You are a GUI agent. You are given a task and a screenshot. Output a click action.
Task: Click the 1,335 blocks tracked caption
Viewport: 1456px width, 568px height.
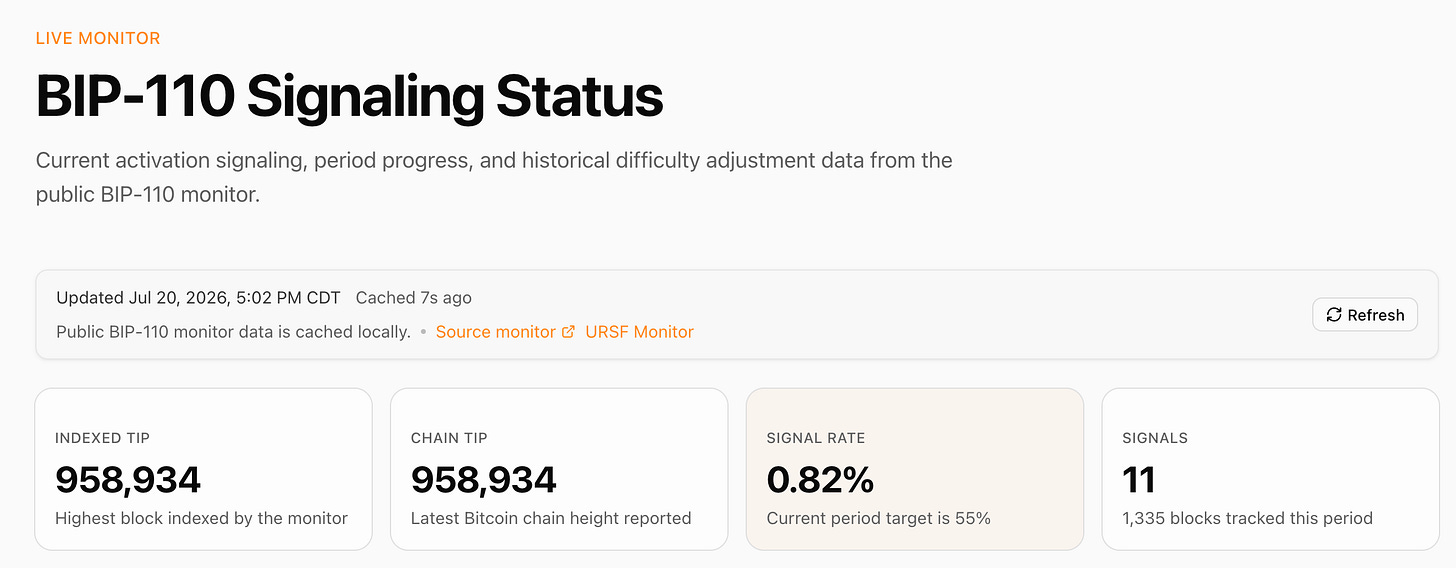1247,518
